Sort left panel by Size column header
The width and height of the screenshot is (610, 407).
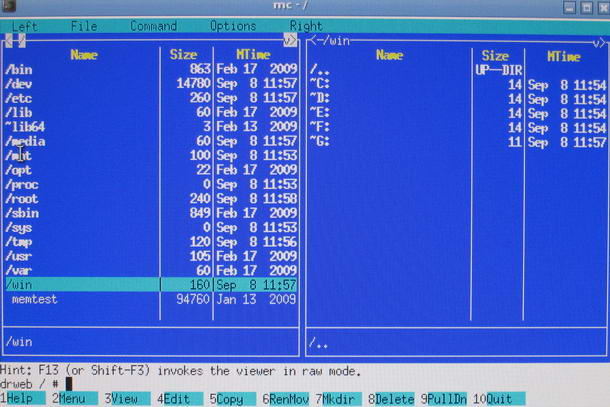point(183,55)
